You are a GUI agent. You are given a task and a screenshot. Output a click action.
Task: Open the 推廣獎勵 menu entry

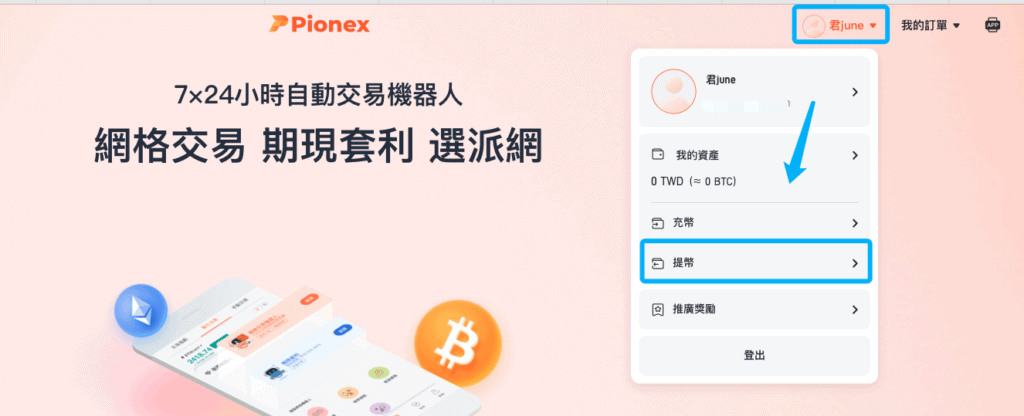point(754,310)
